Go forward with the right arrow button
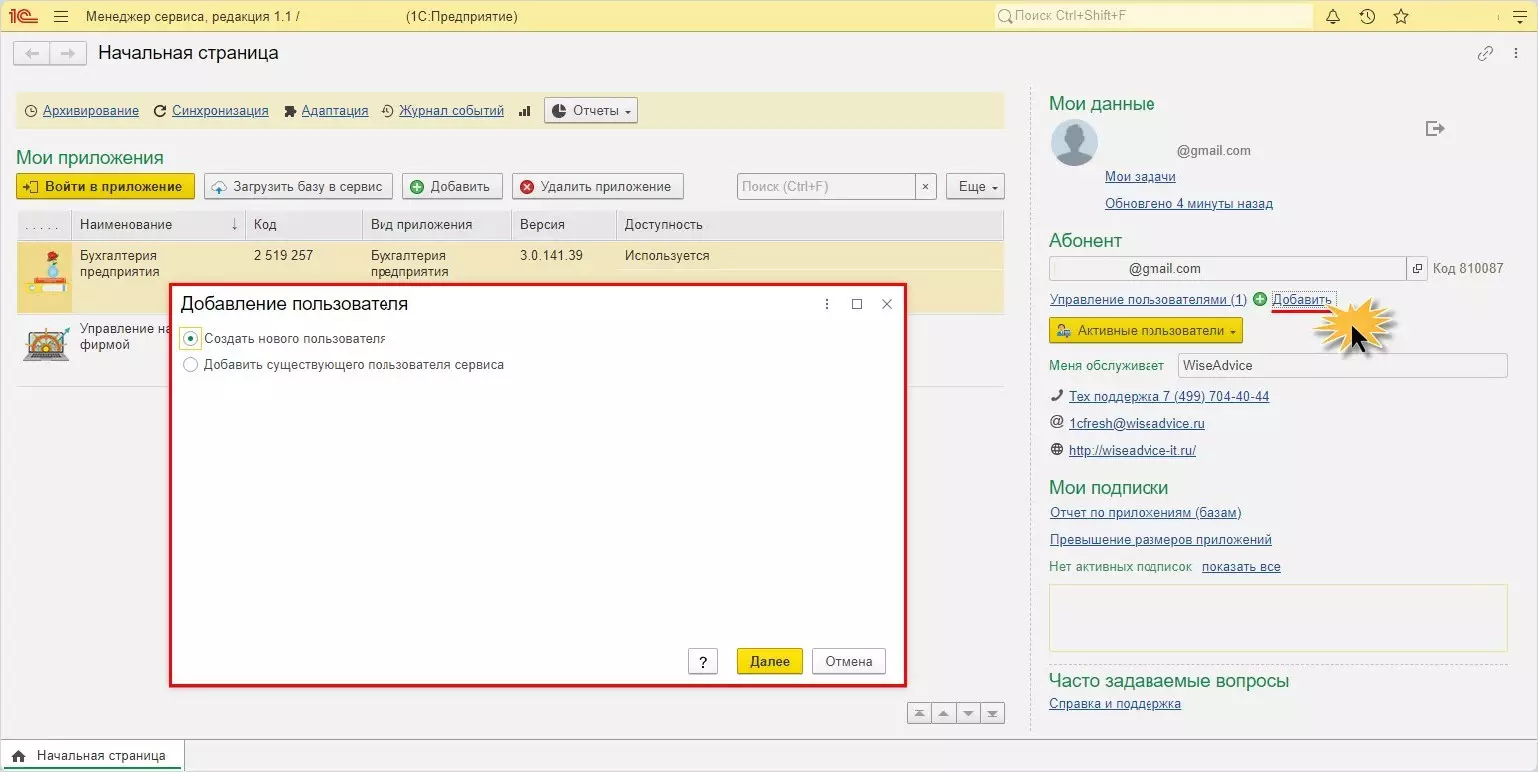The height and width of the screenshot is (772, 1538). [66, 53]
